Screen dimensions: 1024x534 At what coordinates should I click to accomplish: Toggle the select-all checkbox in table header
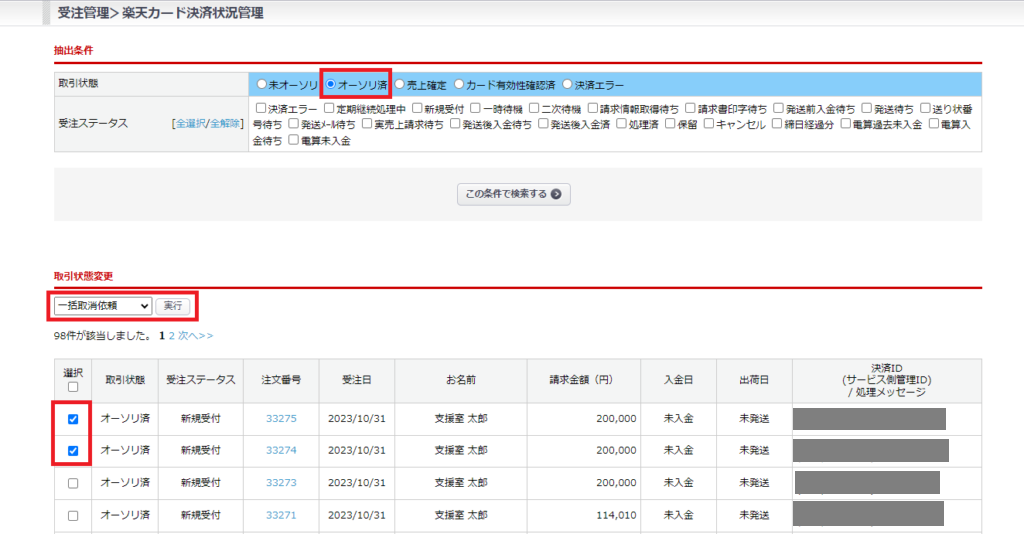point(73,387)
